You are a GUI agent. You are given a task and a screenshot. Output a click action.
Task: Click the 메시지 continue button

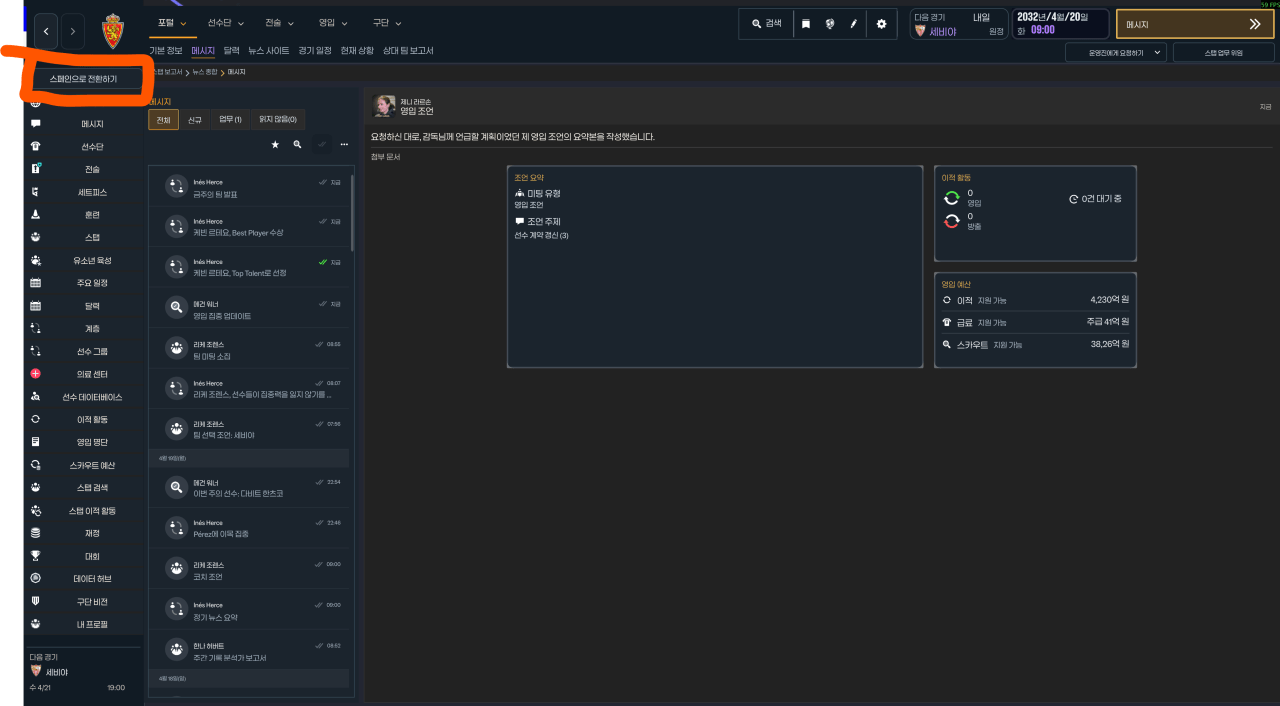point(1195,24)
